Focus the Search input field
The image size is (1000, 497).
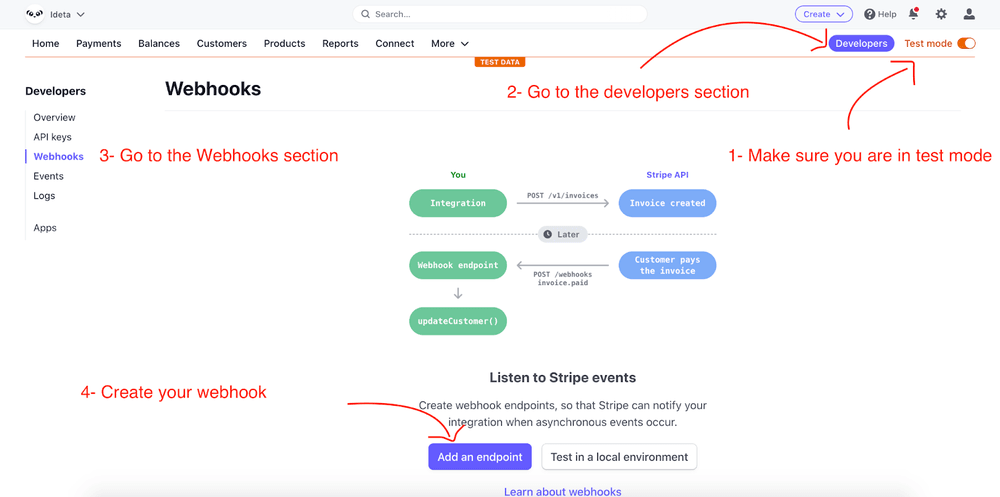pos(500,14)
